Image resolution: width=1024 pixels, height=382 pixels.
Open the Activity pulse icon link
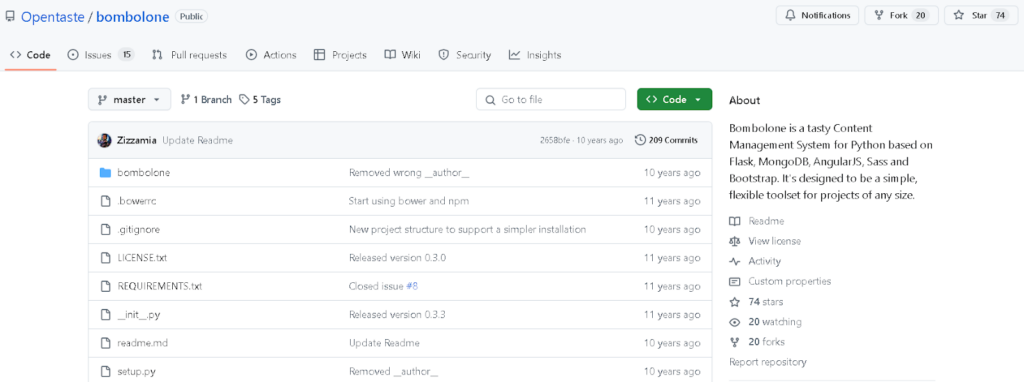coord(735,262)
